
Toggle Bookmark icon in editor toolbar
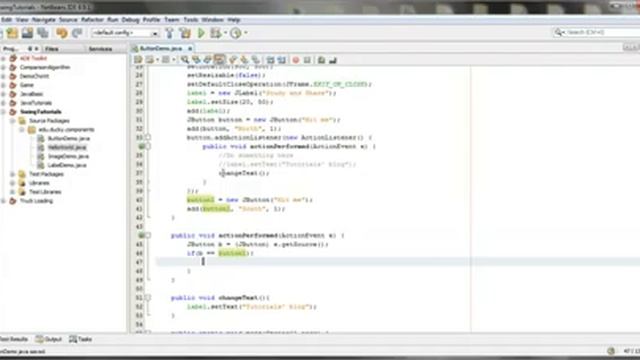(x=256, y=60)
